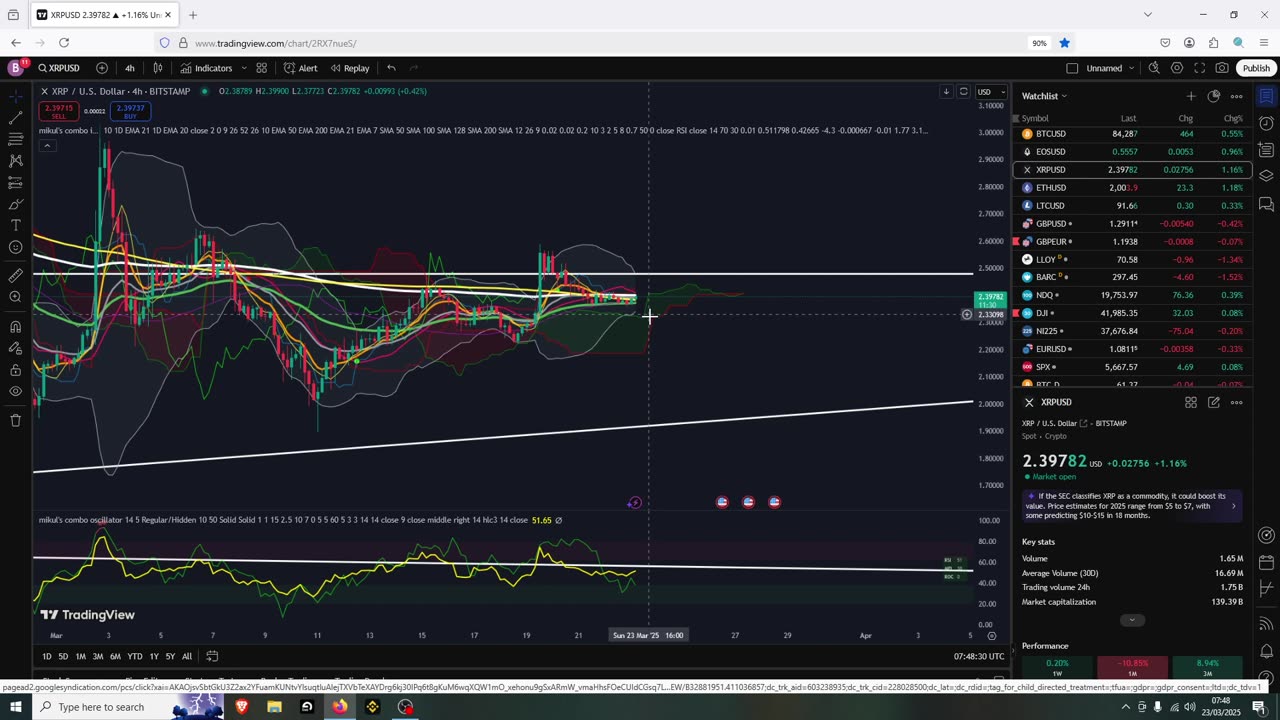Open the watchlist more options menu
This screenshot has height=720, width=1280.
1237,96
